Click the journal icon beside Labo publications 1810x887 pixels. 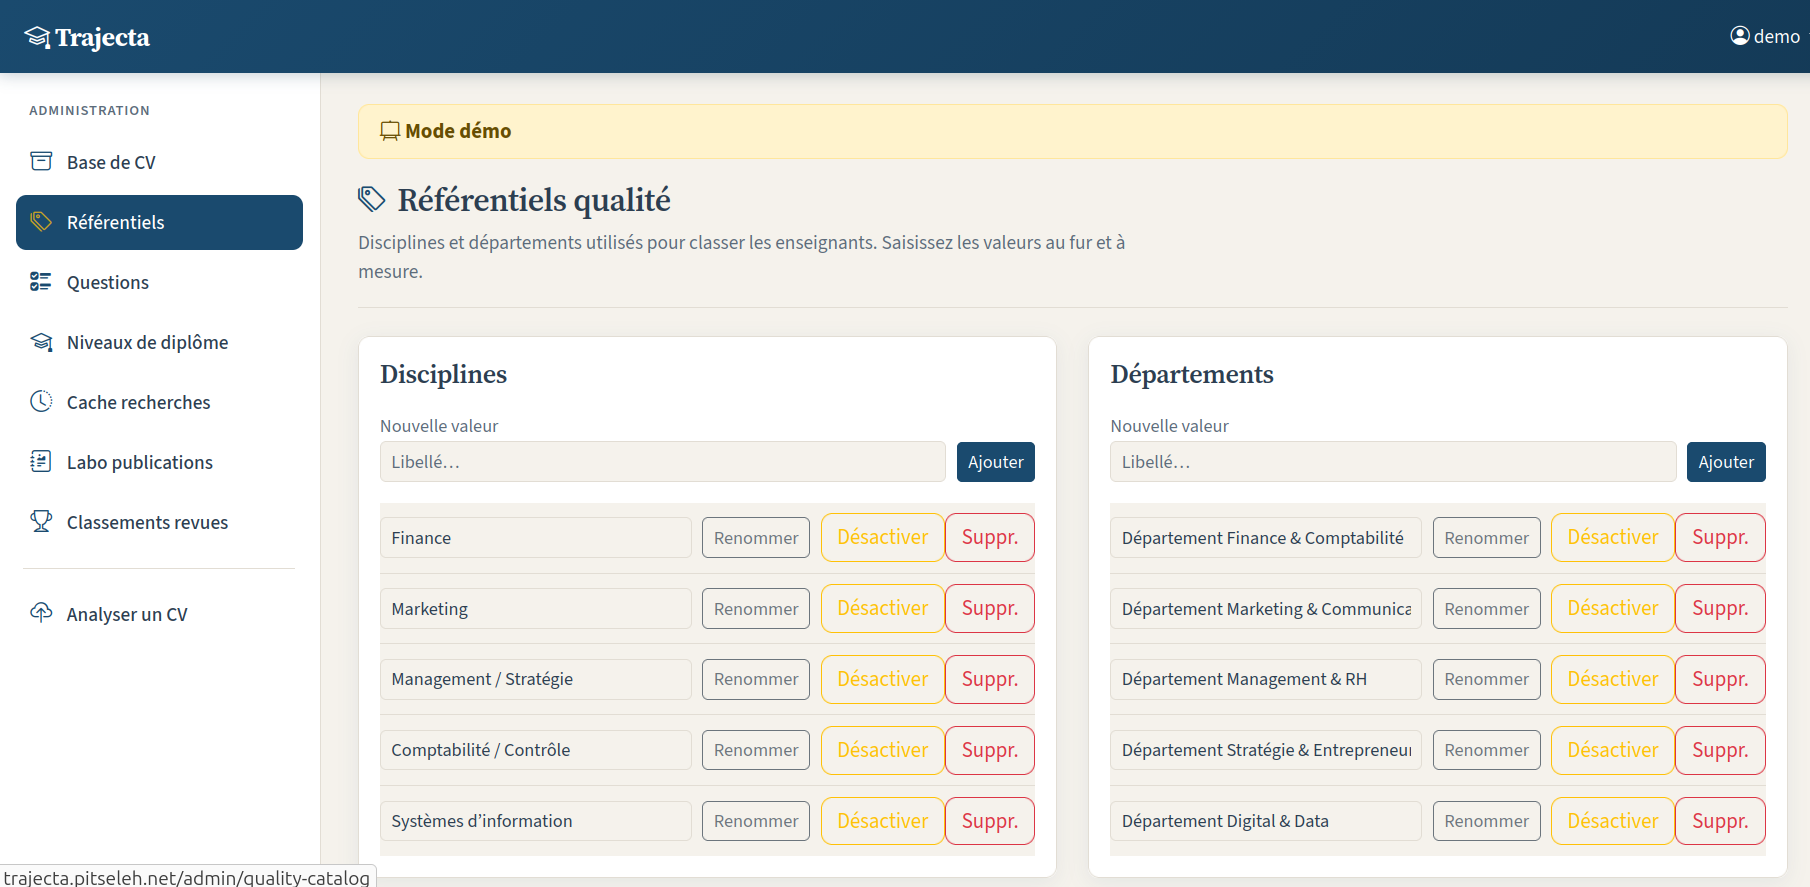pyautogui.click(x=41, y=461)
